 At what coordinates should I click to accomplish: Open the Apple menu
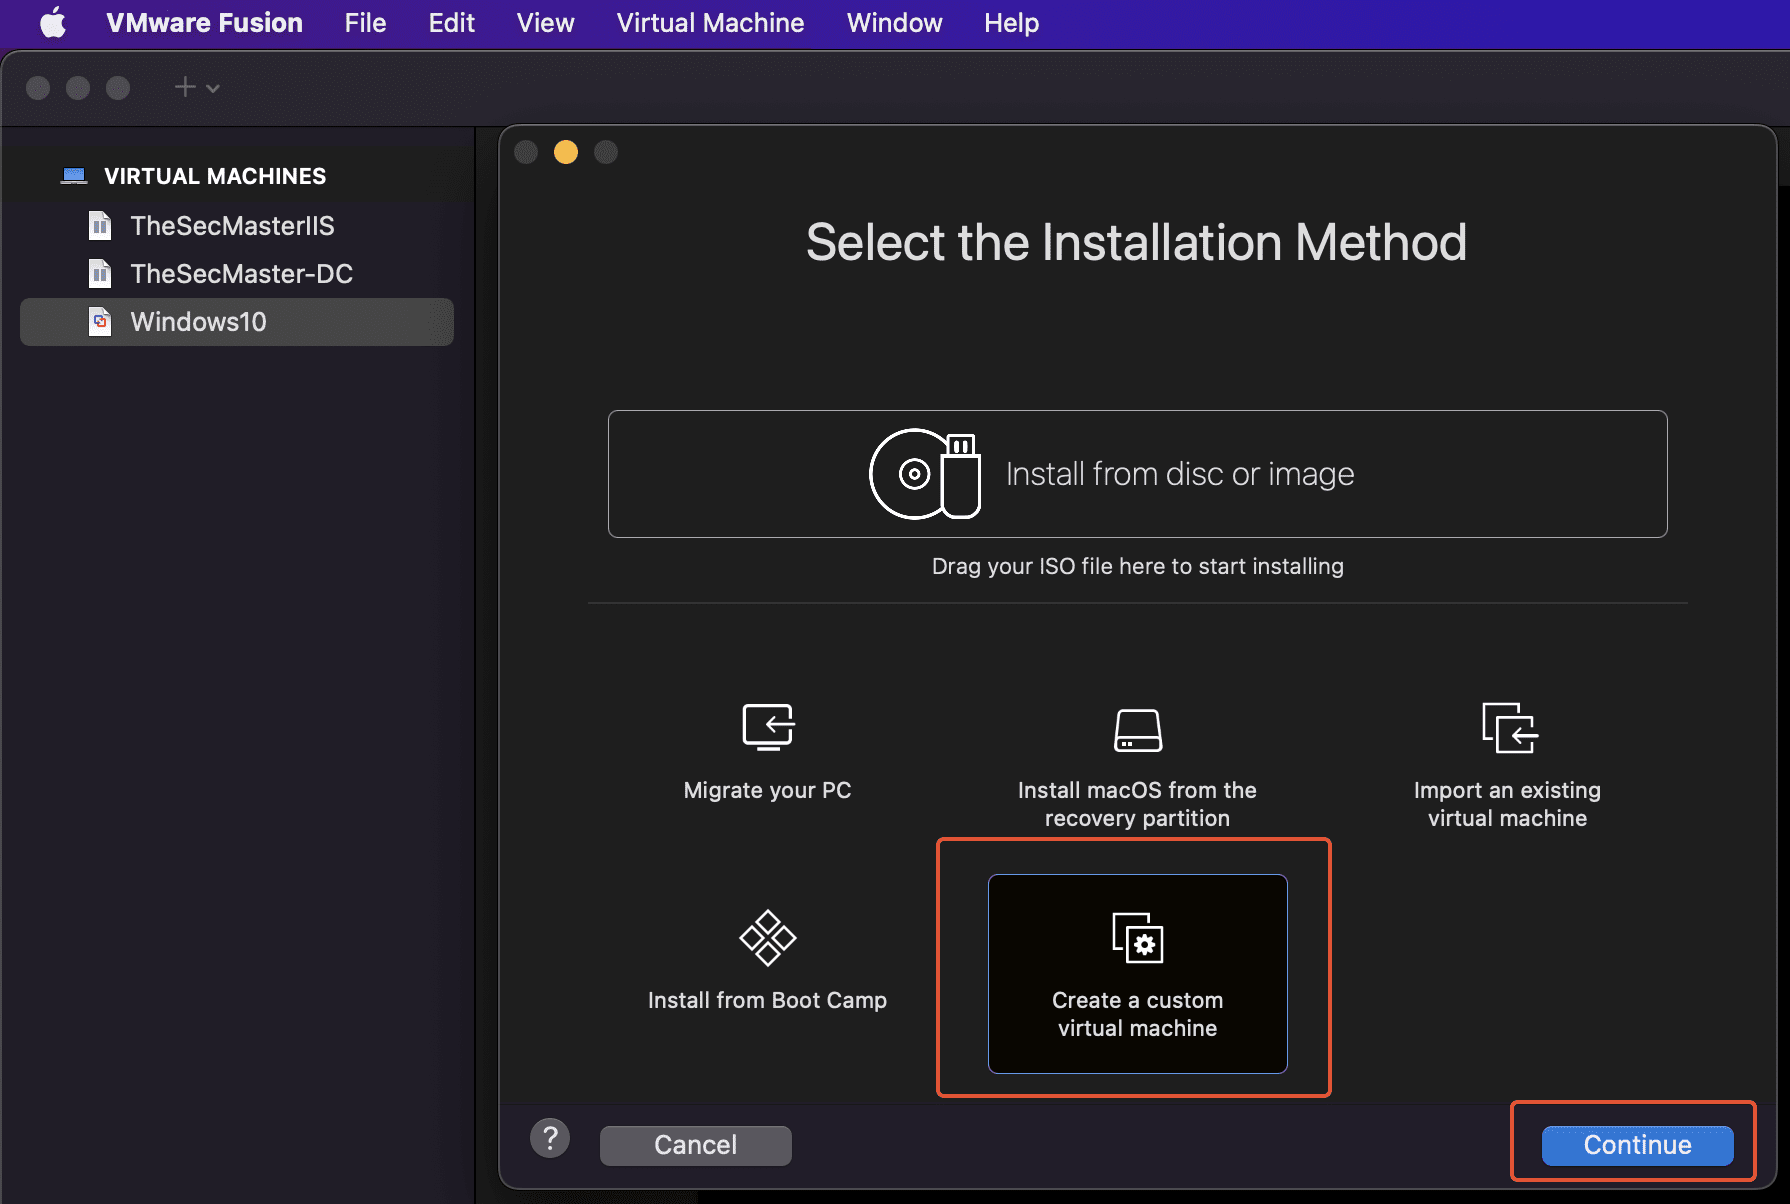[x=53, y=23]
